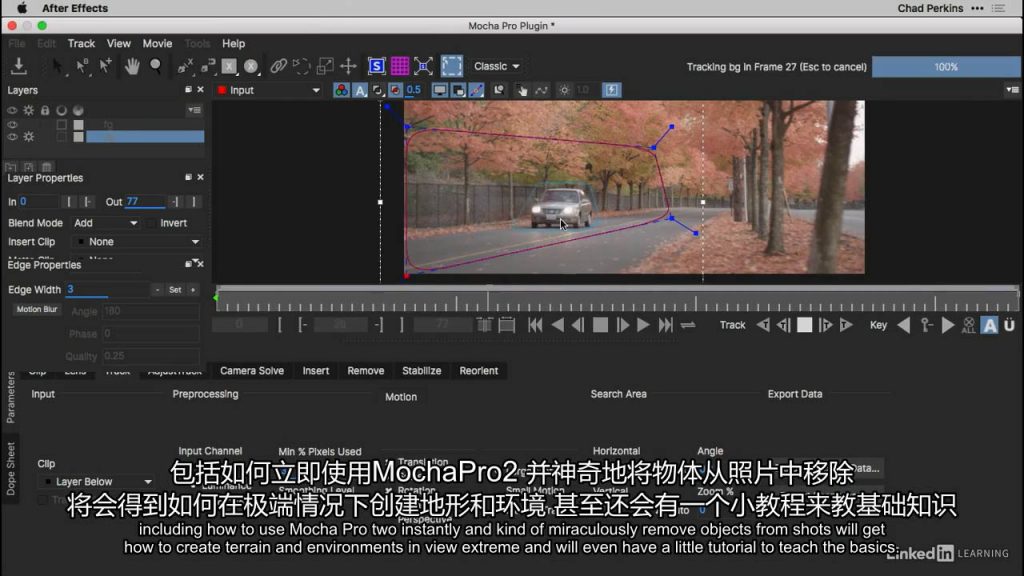Image resolution: width=1024 pixels, height=576 pixels.
Task: Open the Layer Below clip dropdown
Action: pos(97,482)
